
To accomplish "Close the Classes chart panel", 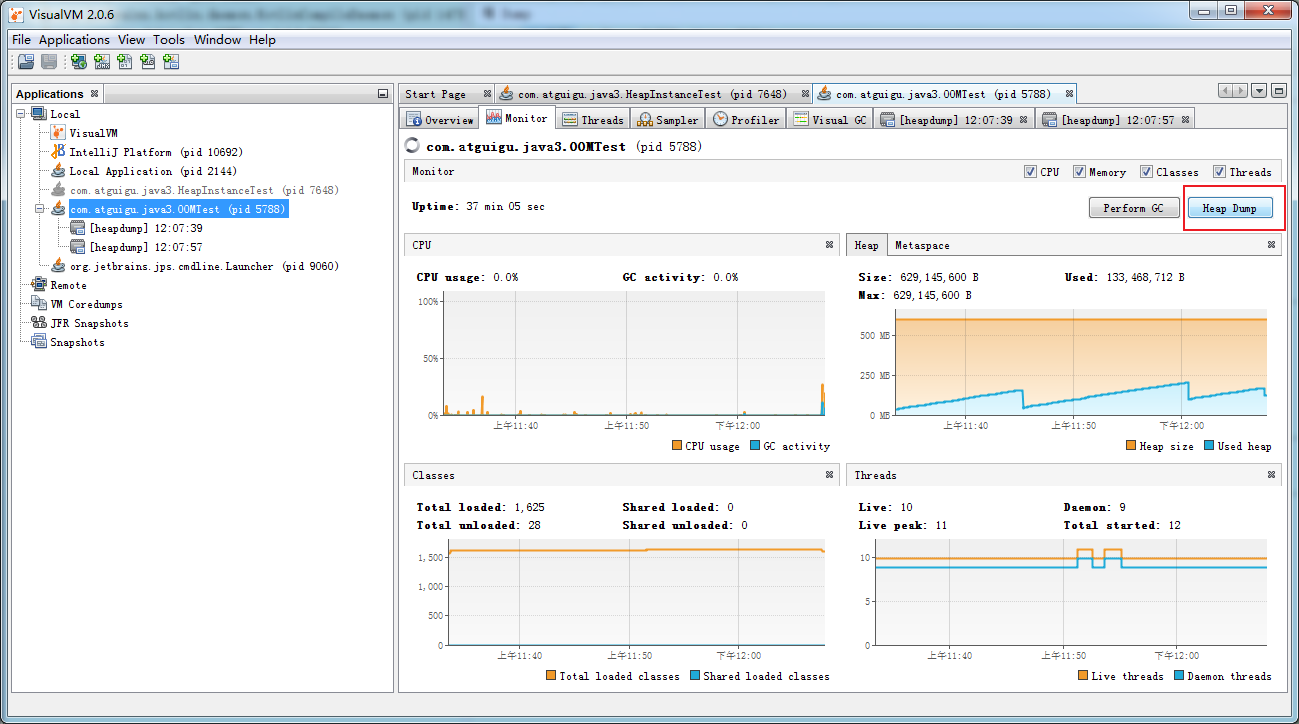I will pyautogui.click(x=829, y=474).
